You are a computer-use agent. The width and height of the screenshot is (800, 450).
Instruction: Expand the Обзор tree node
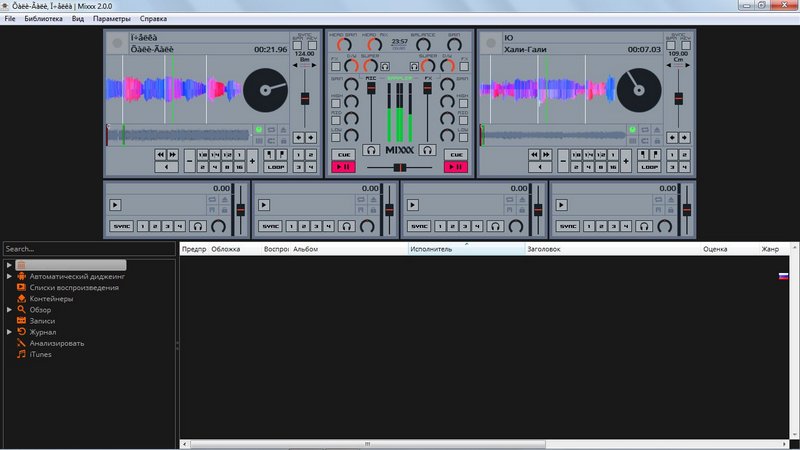point(9,310)
